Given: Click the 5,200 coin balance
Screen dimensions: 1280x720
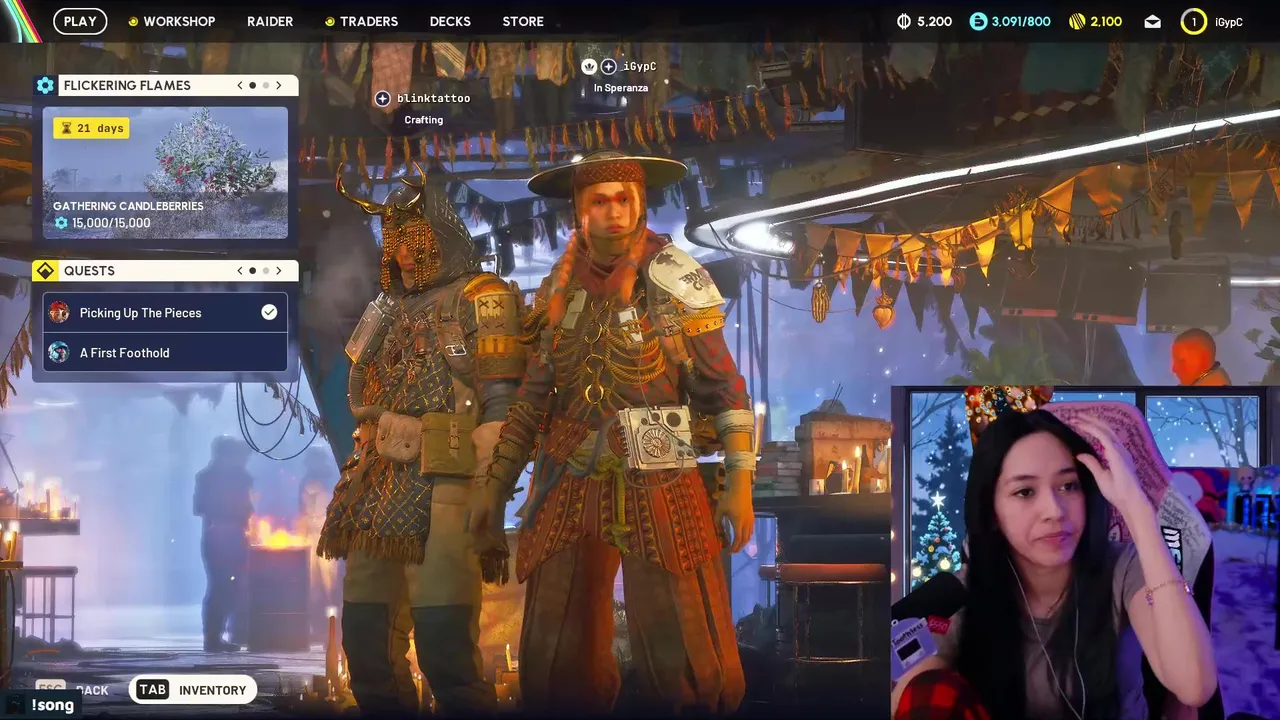Looking at the screenshot, I should [x=934, y=21].
